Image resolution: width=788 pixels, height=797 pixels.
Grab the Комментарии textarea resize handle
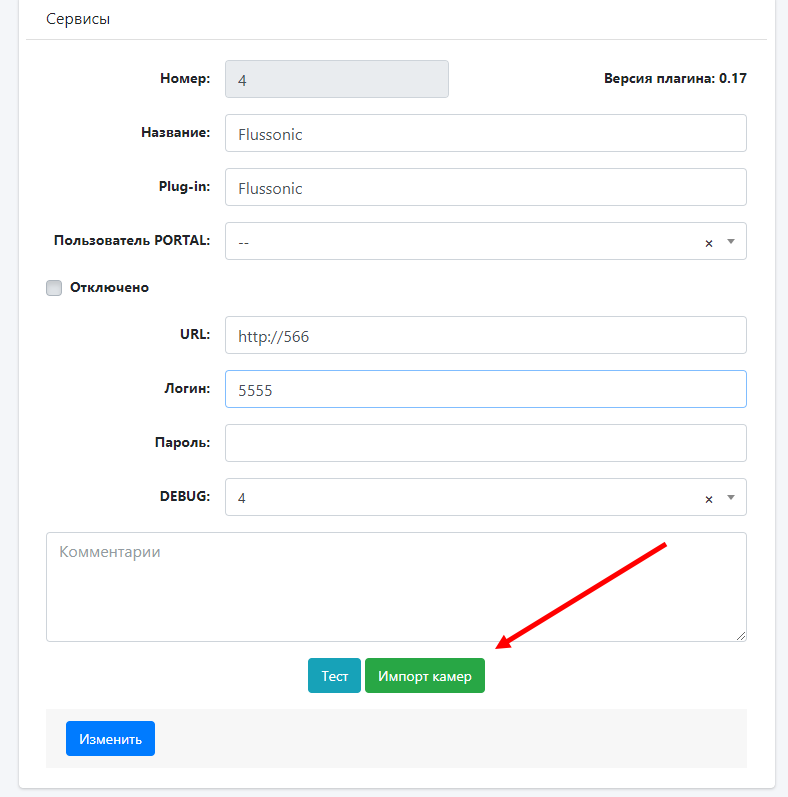coord(741,636)
